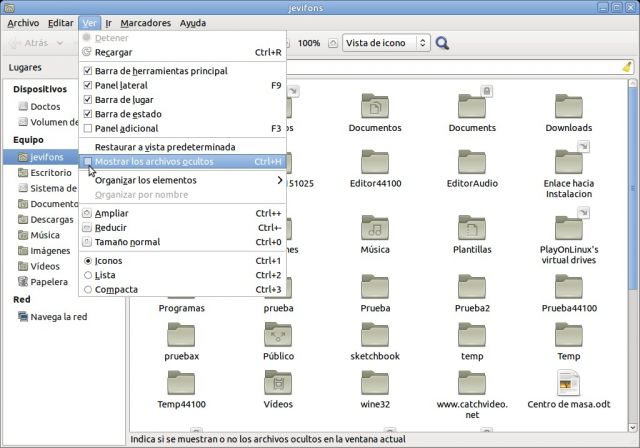The image size is (640, 448).
Task: Open the sketchbook folder
Action: [374, 335]
